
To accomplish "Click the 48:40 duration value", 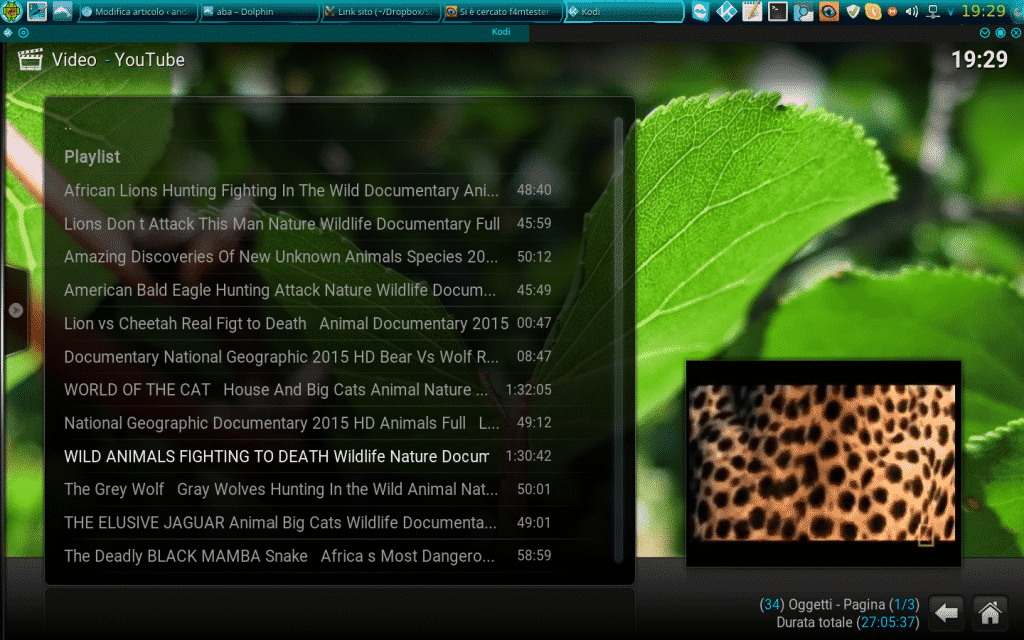I will click(x=534, y=190).
